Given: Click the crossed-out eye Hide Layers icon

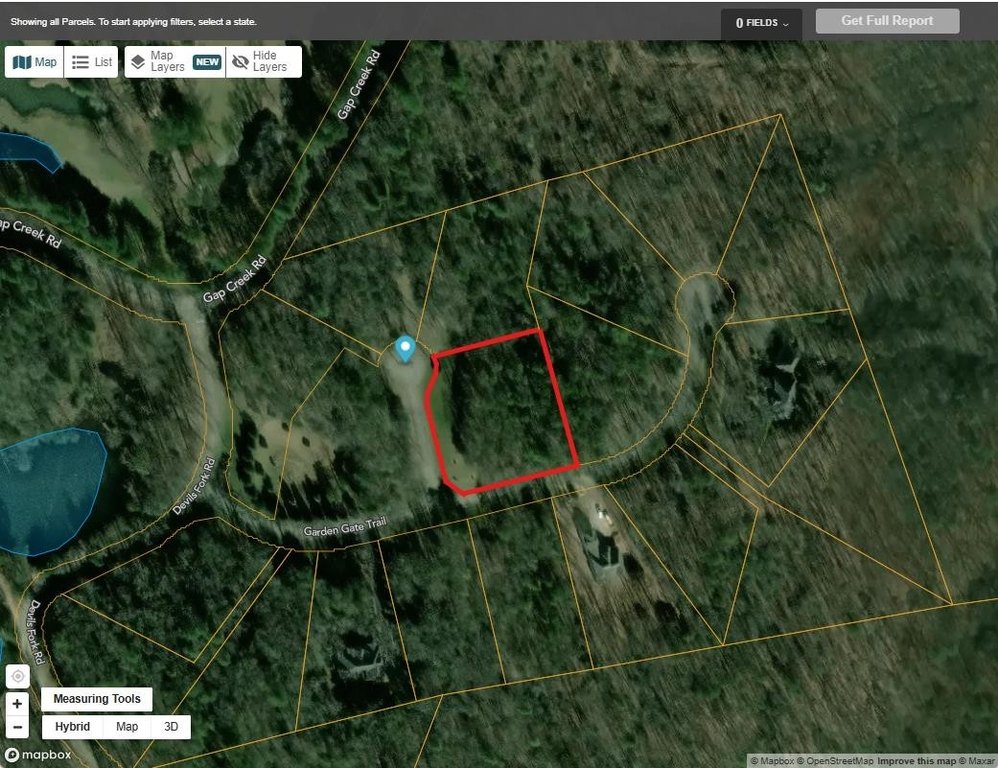Looking at the screenshot, I should click(x=240, y=62).
